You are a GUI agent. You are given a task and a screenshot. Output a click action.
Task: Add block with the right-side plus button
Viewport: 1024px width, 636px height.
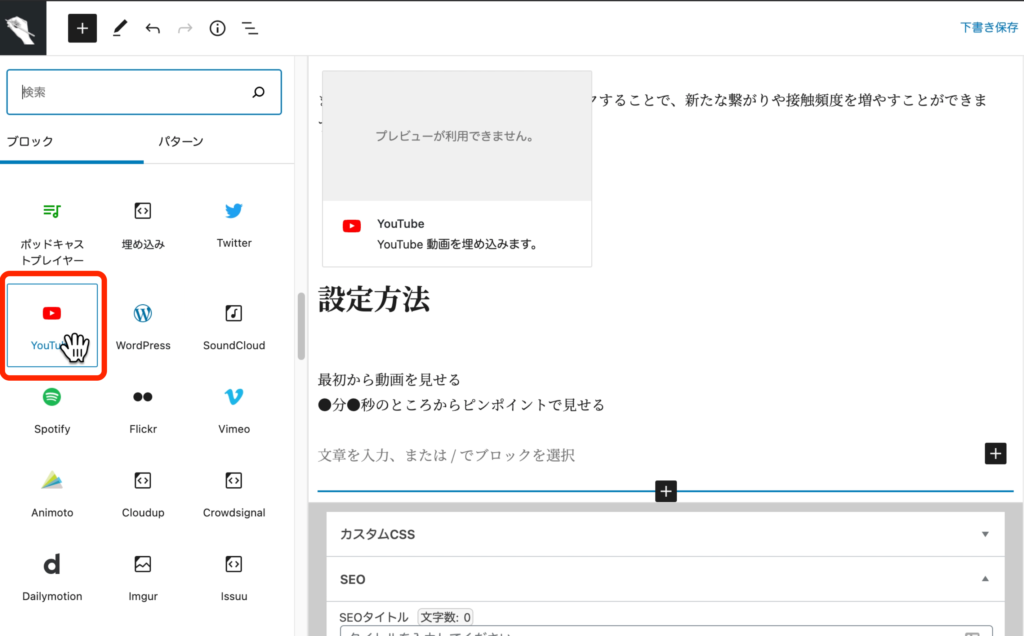[x=995, y=453]
